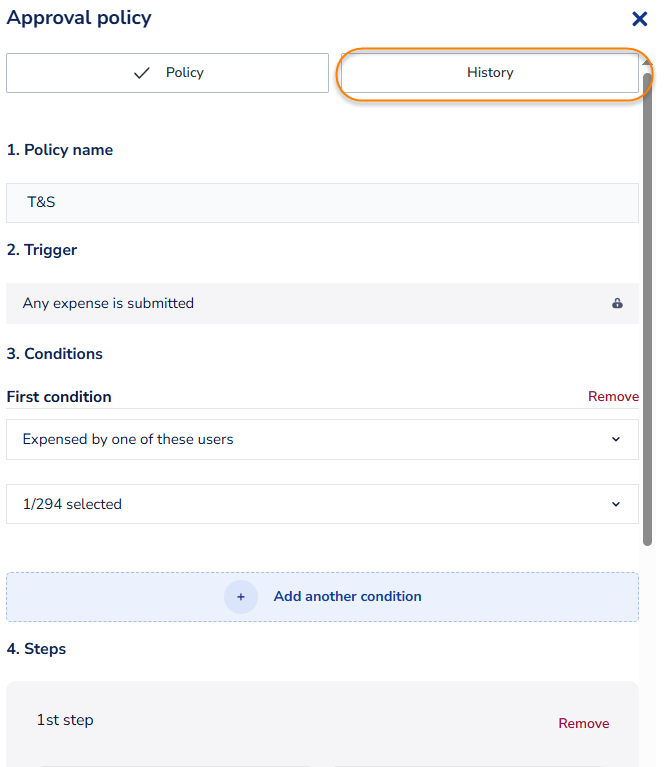Expand the '1/294 selected' users dropdown
The image size is (666, 767).
coord(300,504)
